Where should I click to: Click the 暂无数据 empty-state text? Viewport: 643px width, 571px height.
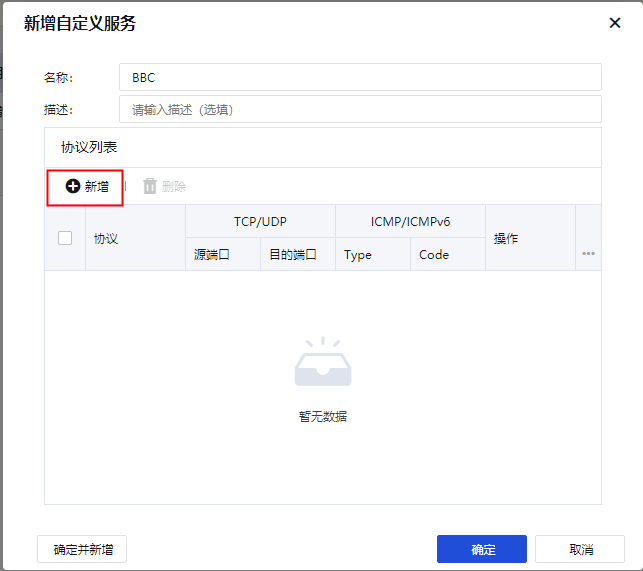323,416
